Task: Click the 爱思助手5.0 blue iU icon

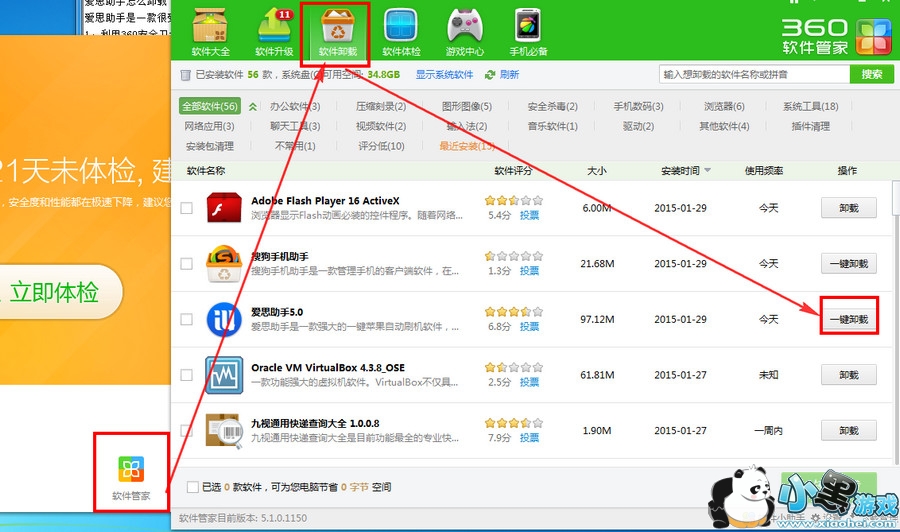Action: 224,319
